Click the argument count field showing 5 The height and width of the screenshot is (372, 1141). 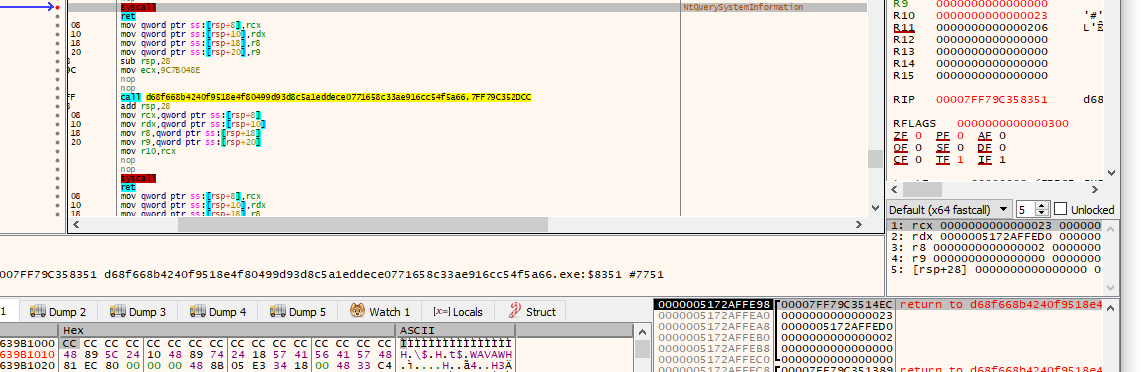[x=1026, y=209]
